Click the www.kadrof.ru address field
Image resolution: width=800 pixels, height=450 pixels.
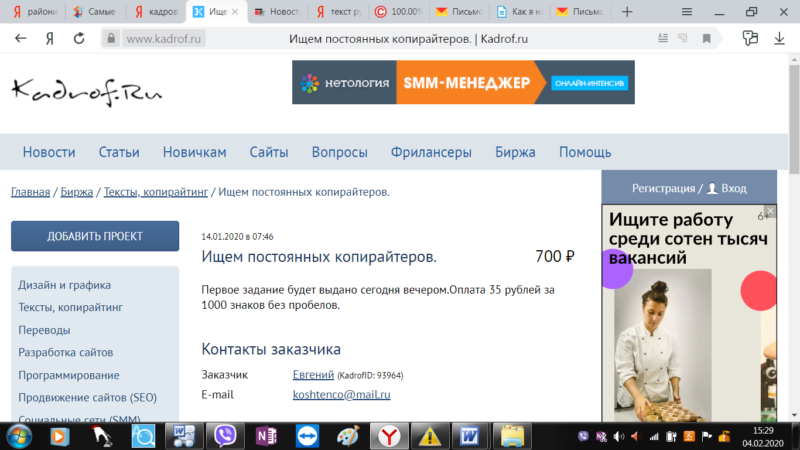pyautogui.click(x=163, y=39)
